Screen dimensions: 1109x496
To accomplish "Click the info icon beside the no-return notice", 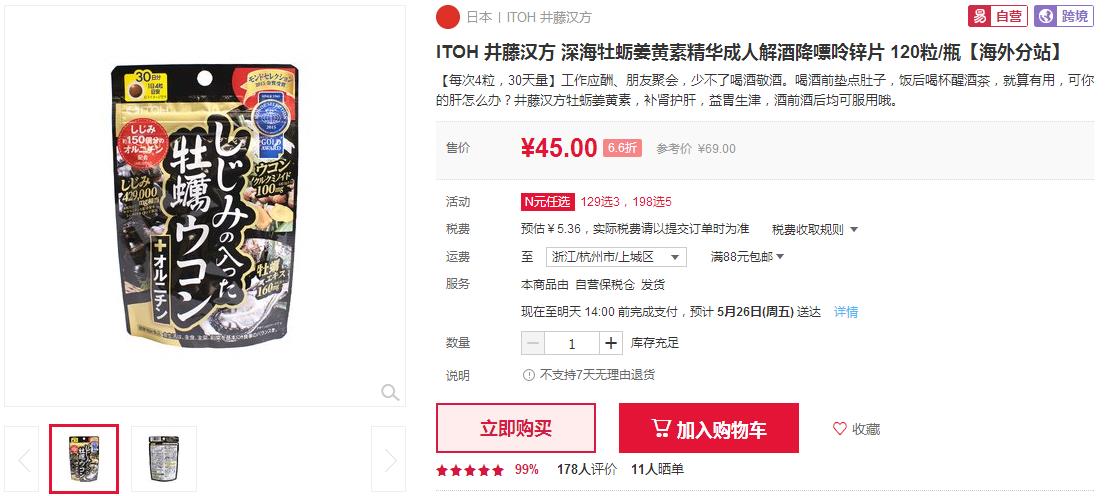I will 528,375.
